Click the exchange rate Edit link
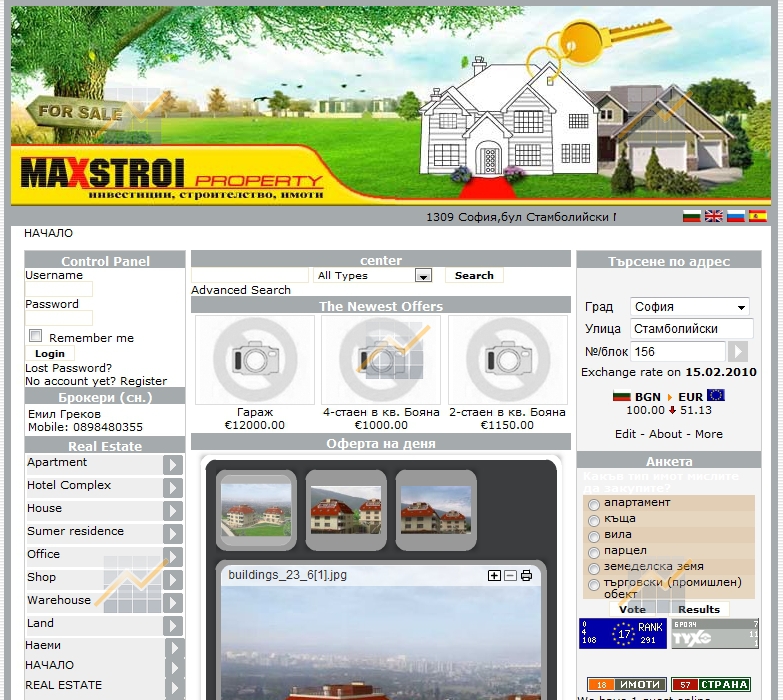Screen dimensions: 783x700 tap(625, 434)
